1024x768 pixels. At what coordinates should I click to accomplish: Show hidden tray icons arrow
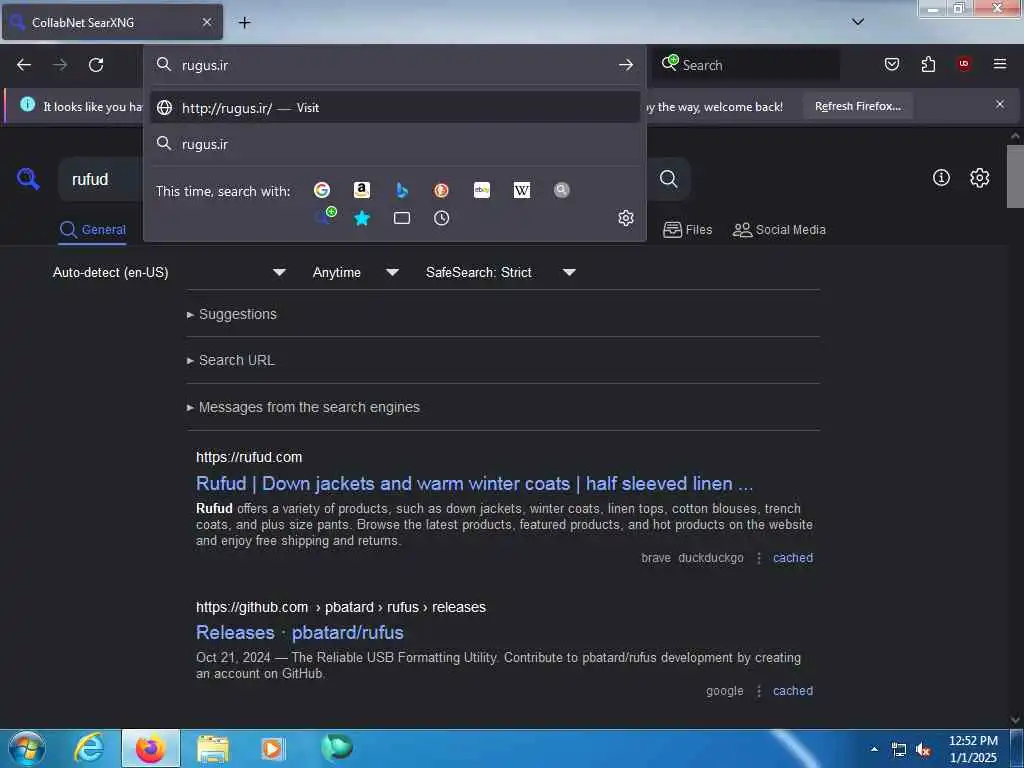point(874,749)
